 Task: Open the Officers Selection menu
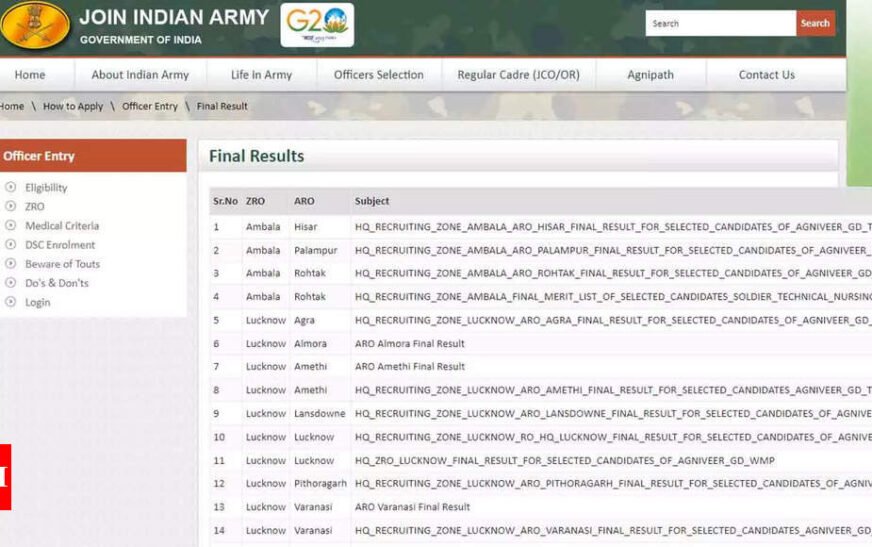pyautogui.click(x=379, y=74)
